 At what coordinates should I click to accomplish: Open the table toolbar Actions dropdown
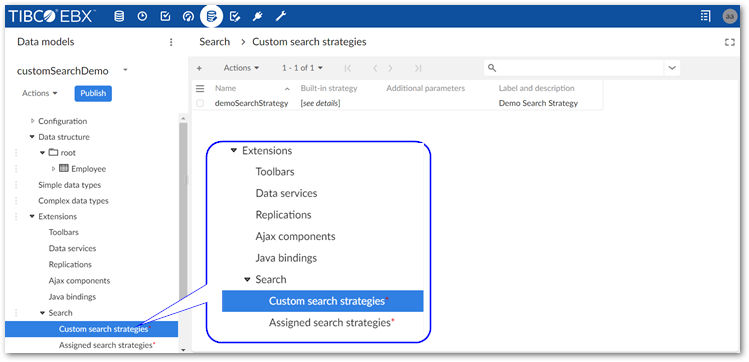tap(241, 68)
